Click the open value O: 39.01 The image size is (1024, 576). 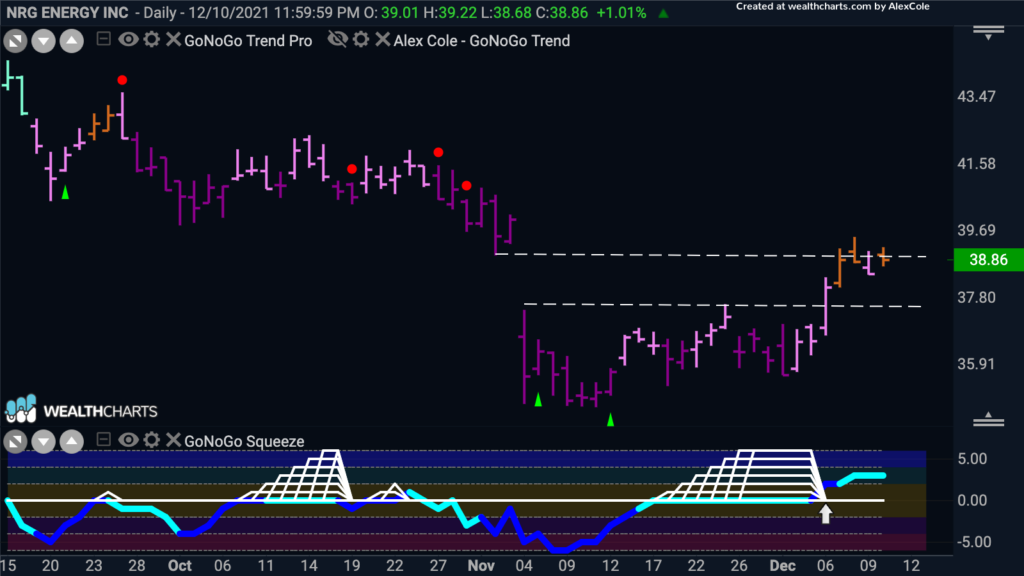point(392,12)
